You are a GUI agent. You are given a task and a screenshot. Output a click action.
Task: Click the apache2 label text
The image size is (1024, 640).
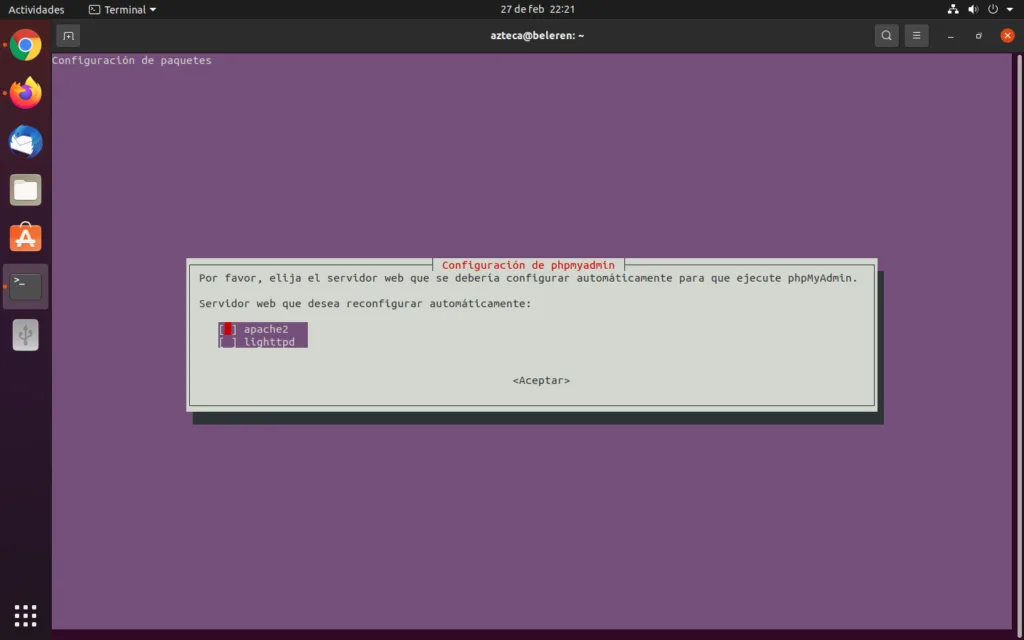click(x=266, y=329)
